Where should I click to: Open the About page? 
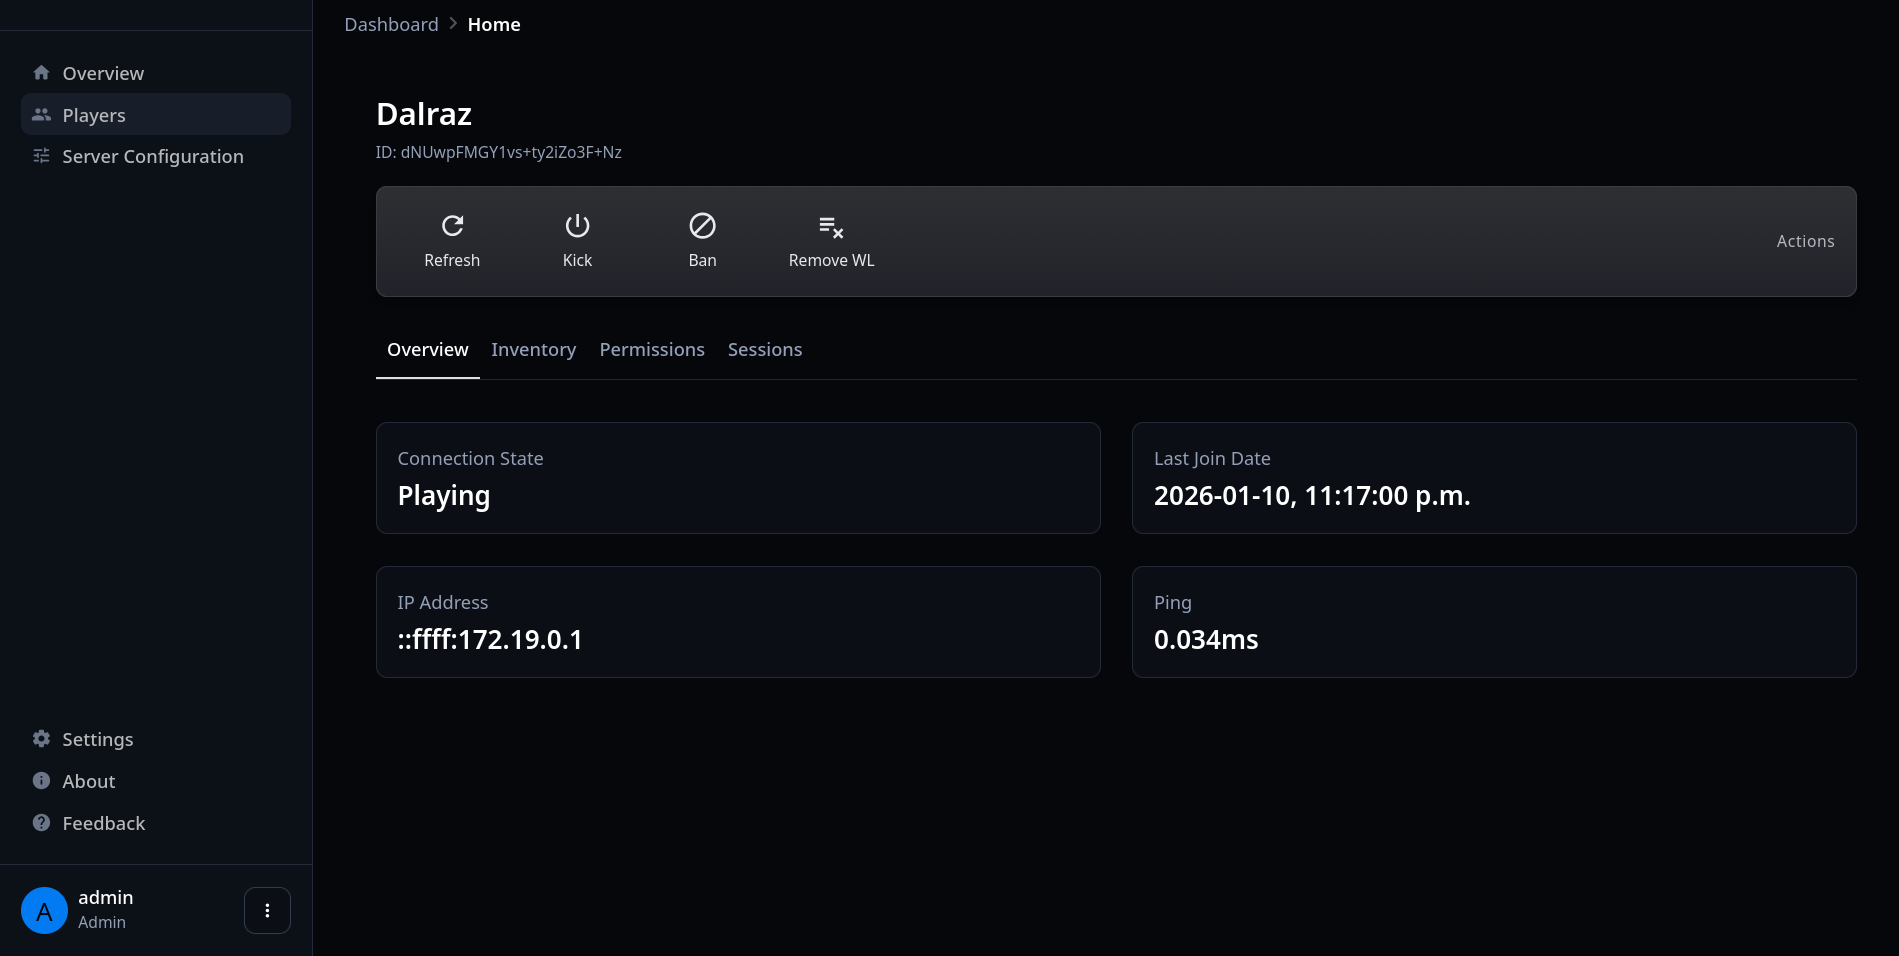tap(88, 782)
